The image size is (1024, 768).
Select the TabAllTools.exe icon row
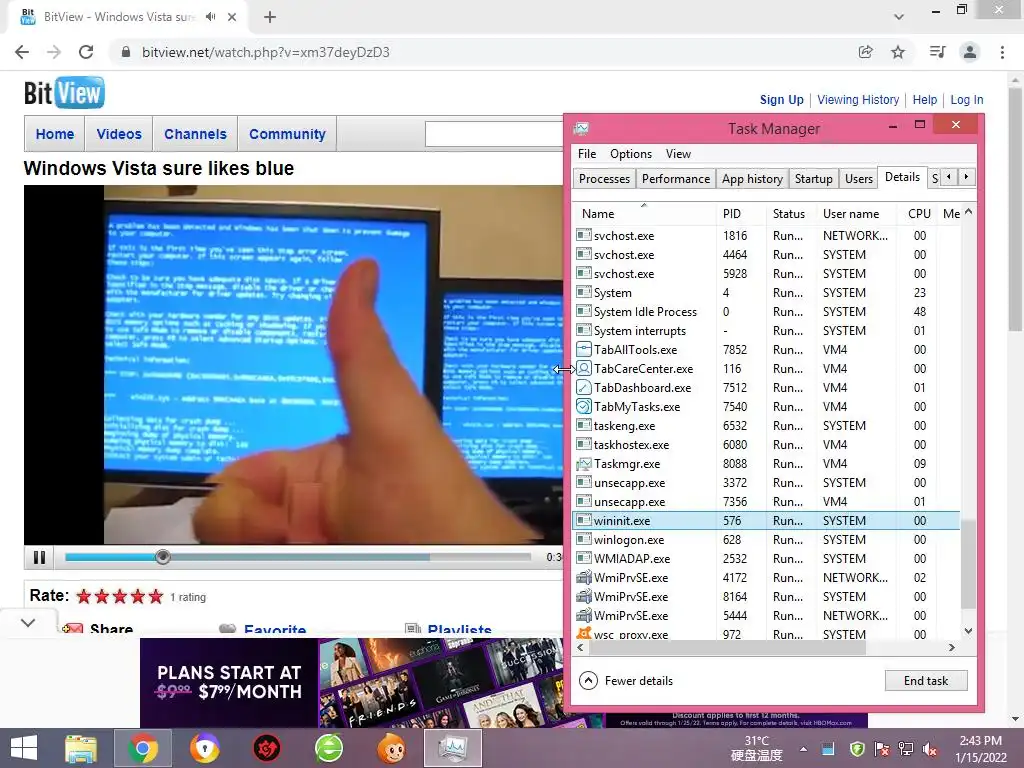(x=766, y=349)
